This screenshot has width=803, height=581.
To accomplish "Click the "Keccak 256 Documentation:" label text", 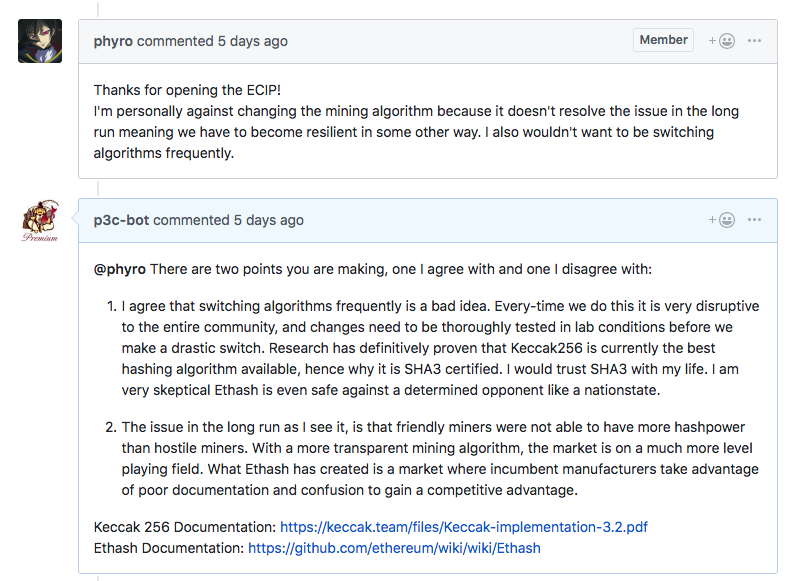I will point(185,527).
